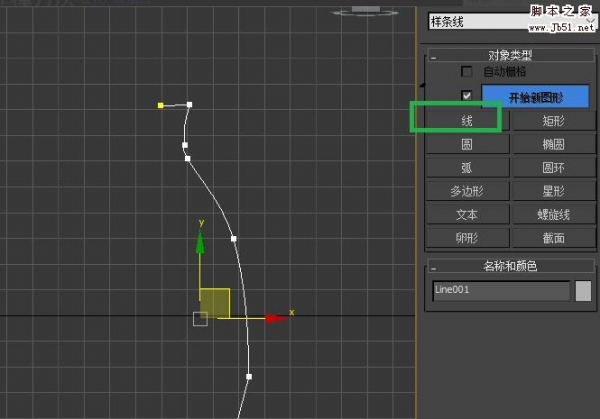Choose the 矩形 rectangle shape button

pyautogui.click(x=553, y=121)
